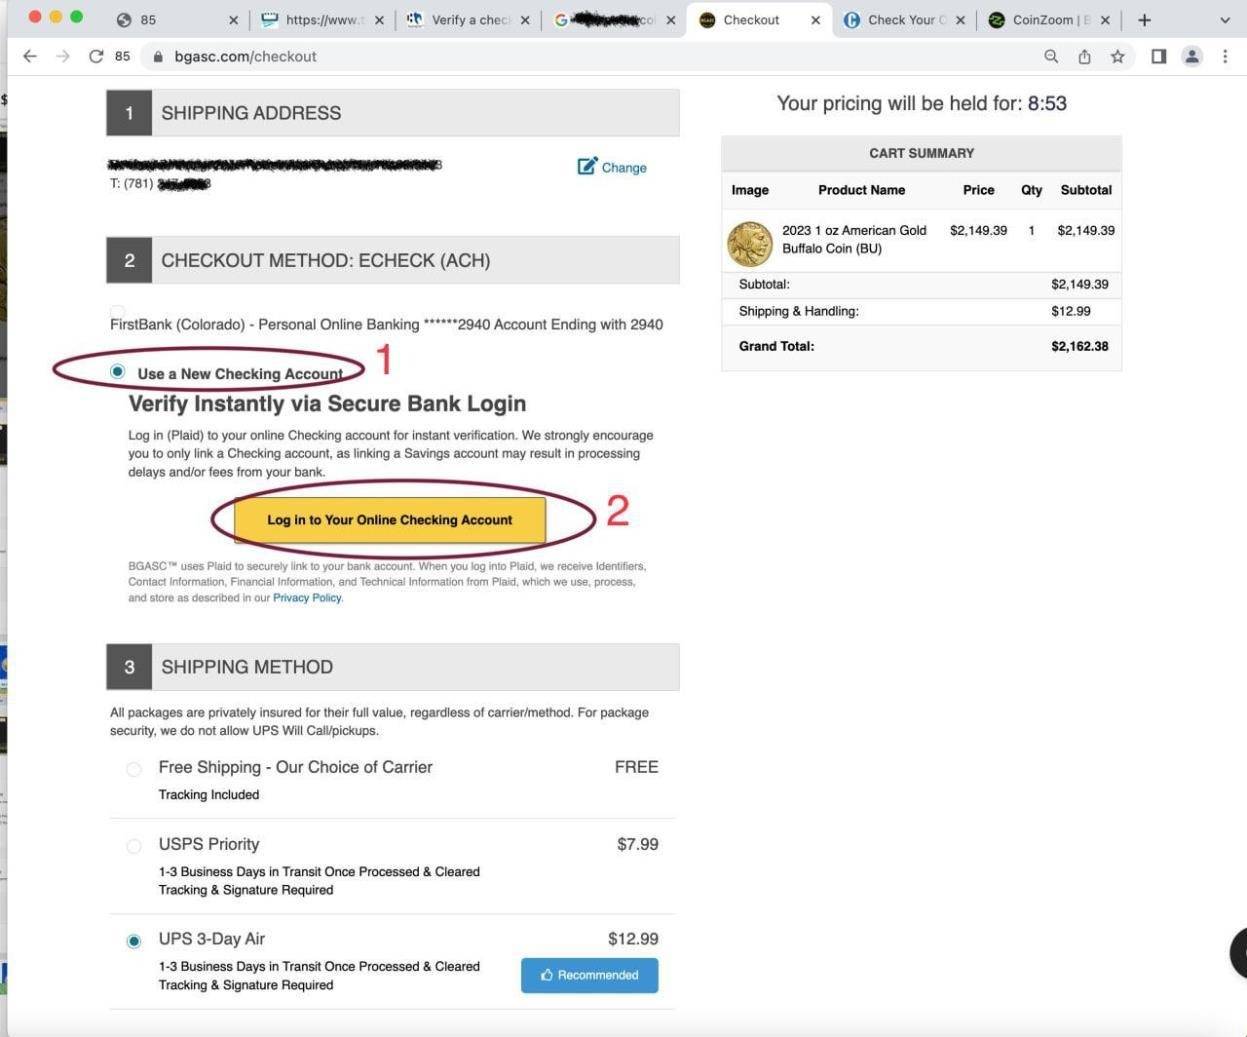Image resolution: width=1247 pixels, height=1037 pixels.
Task: Open Chrome profile avatar
Action: pyautogui.click(x=1192, y=56)
